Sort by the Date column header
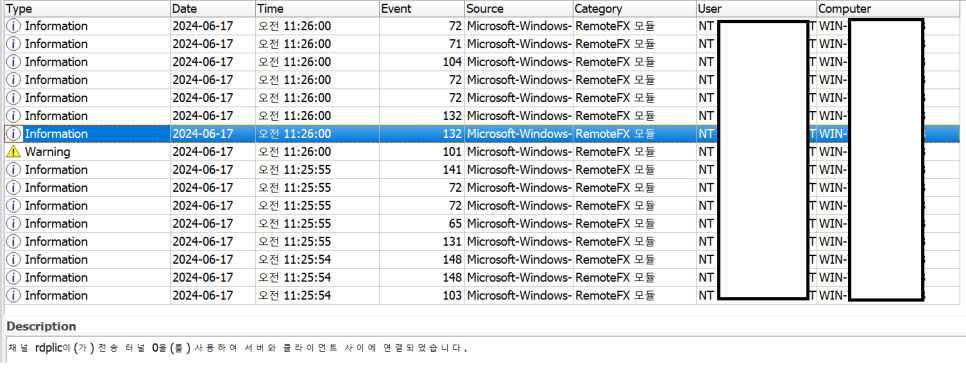Viewport: 966px width, 369px height. pyautogui.click(x=213, y=9)
